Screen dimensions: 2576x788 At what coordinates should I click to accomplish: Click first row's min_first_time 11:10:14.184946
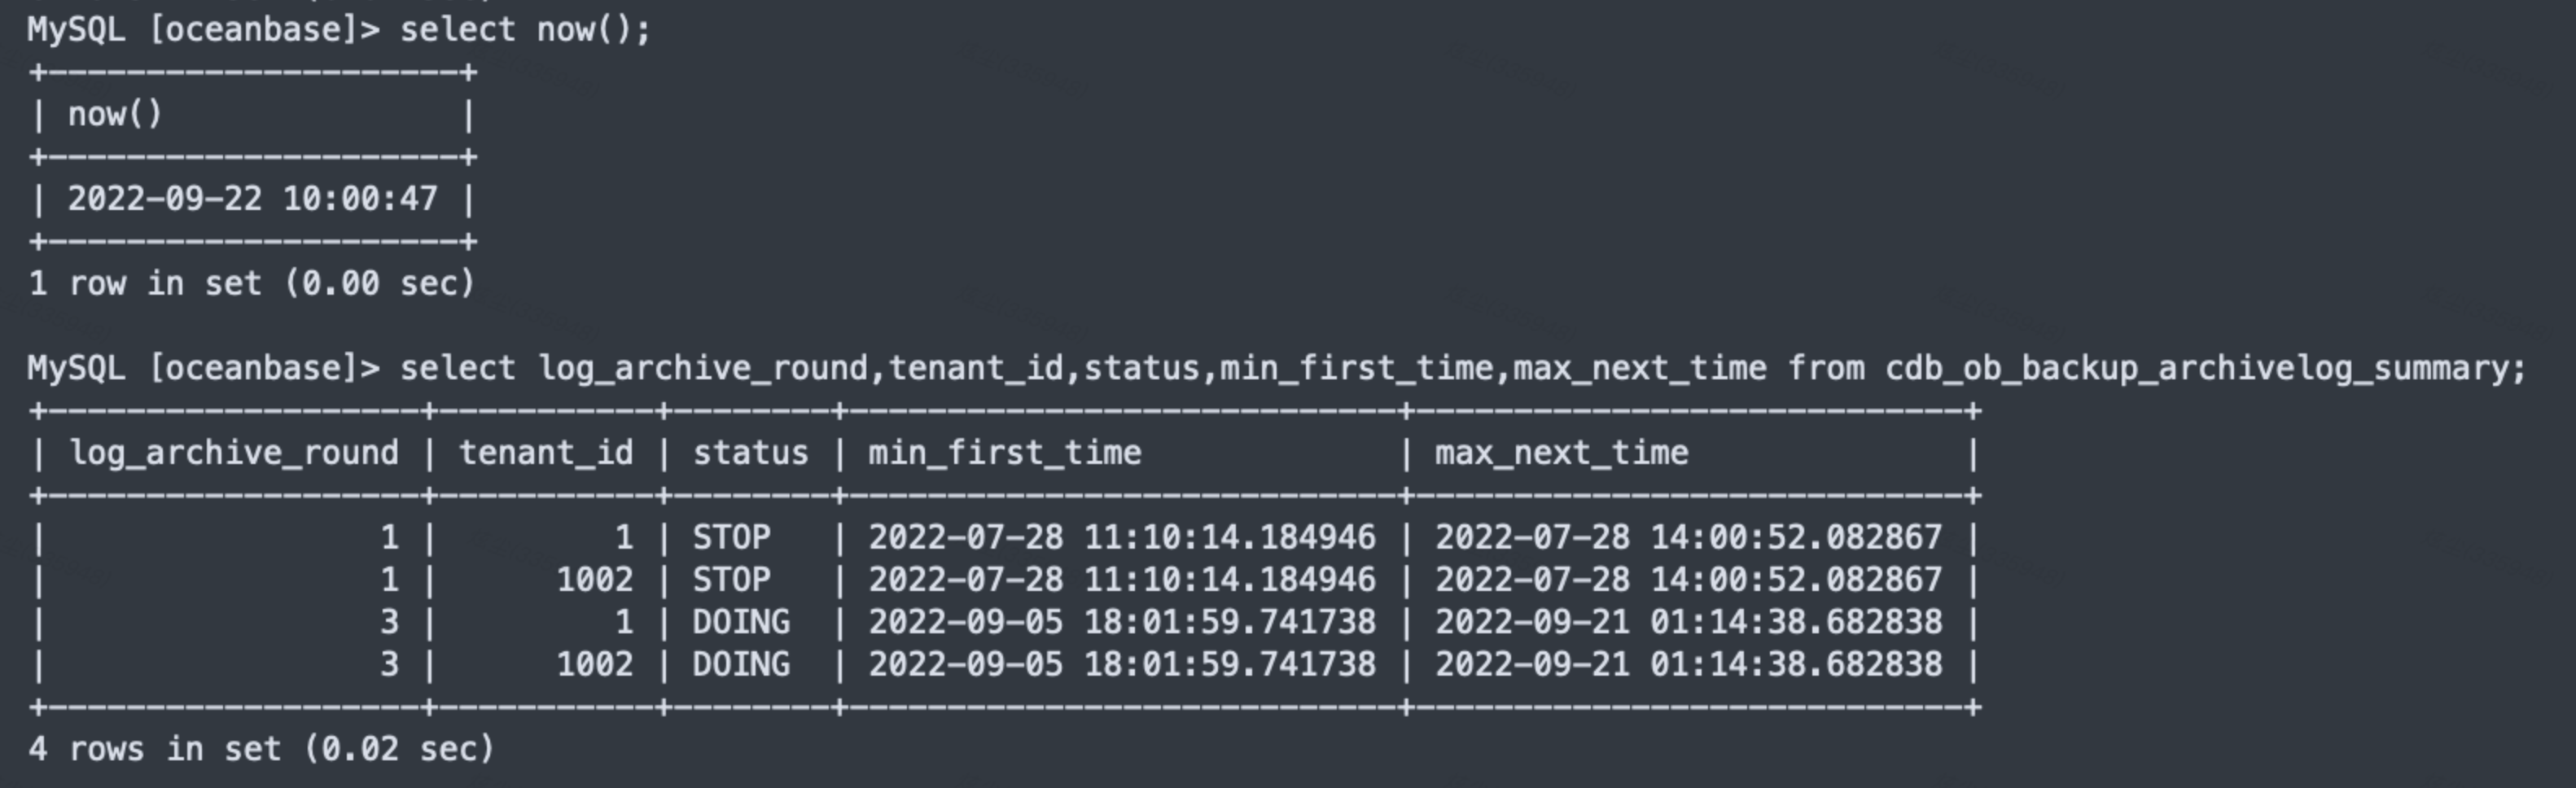1230,538
